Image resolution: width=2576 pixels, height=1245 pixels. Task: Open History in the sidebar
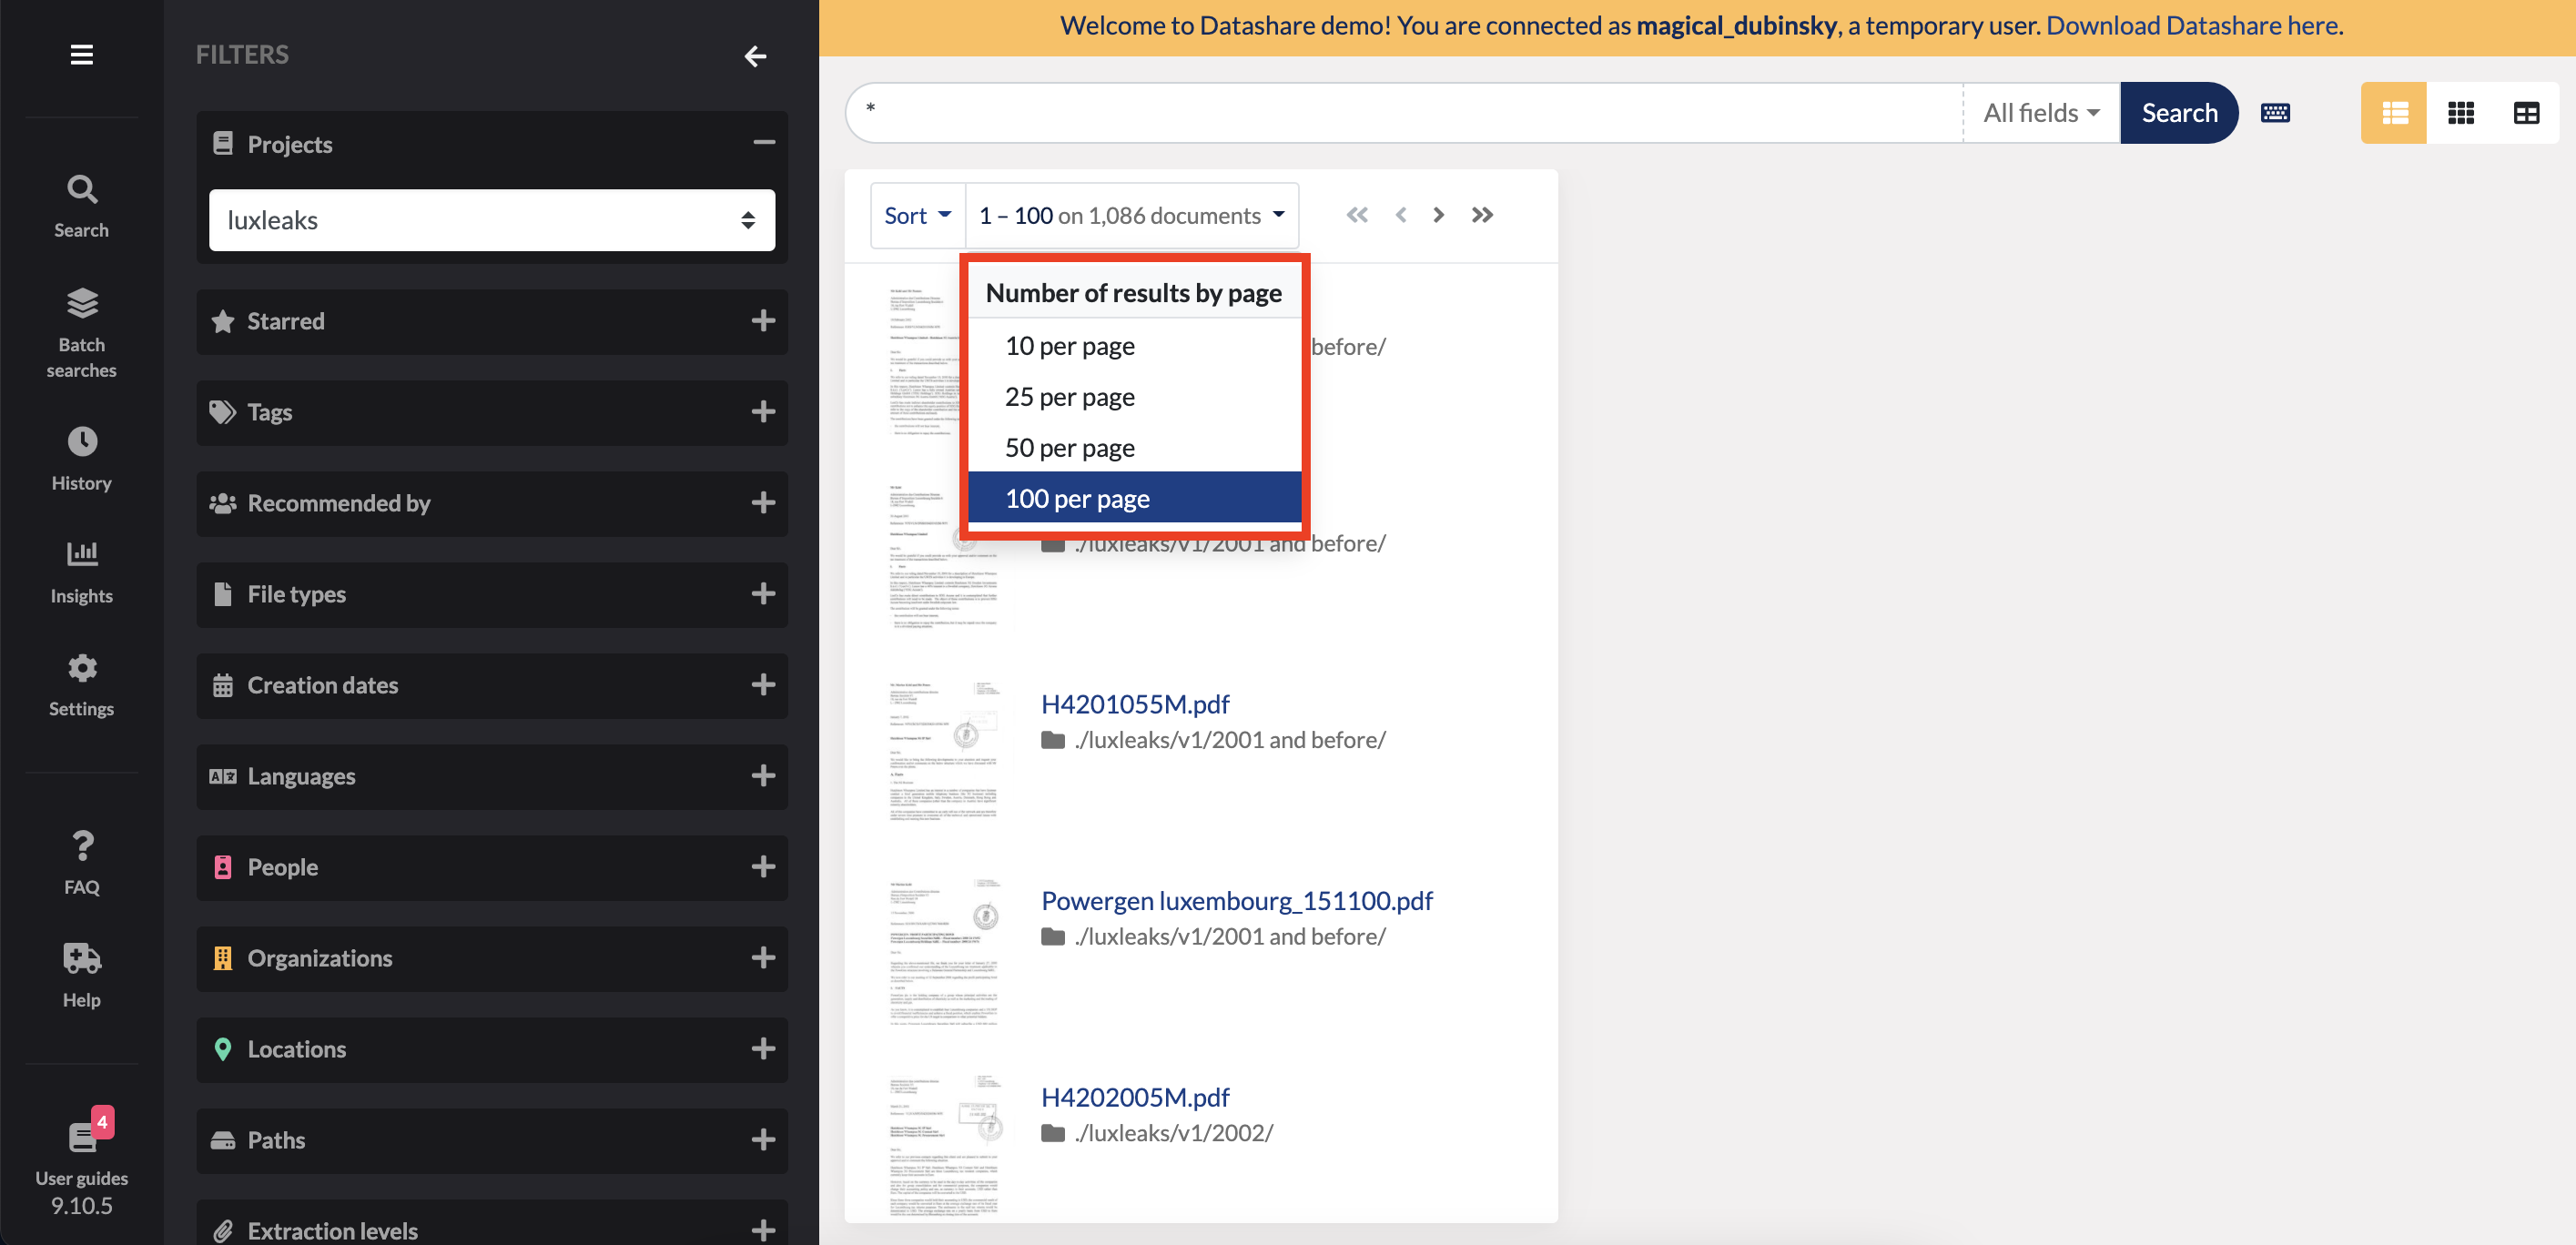(82, 459)
